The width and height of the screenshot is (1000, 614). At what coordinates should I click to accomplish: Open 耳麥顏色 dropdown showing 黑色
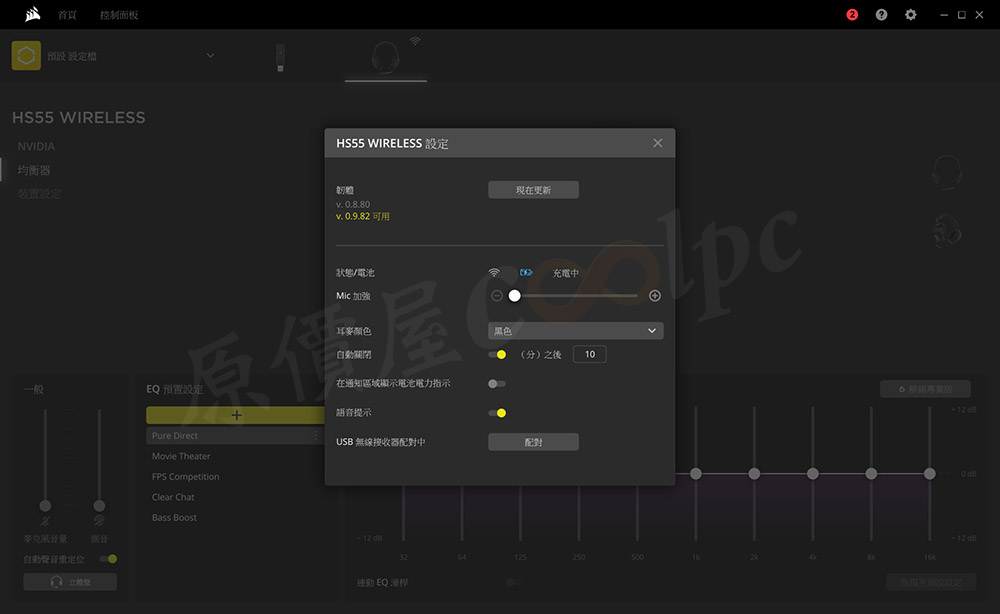click(x=576, y=331)
